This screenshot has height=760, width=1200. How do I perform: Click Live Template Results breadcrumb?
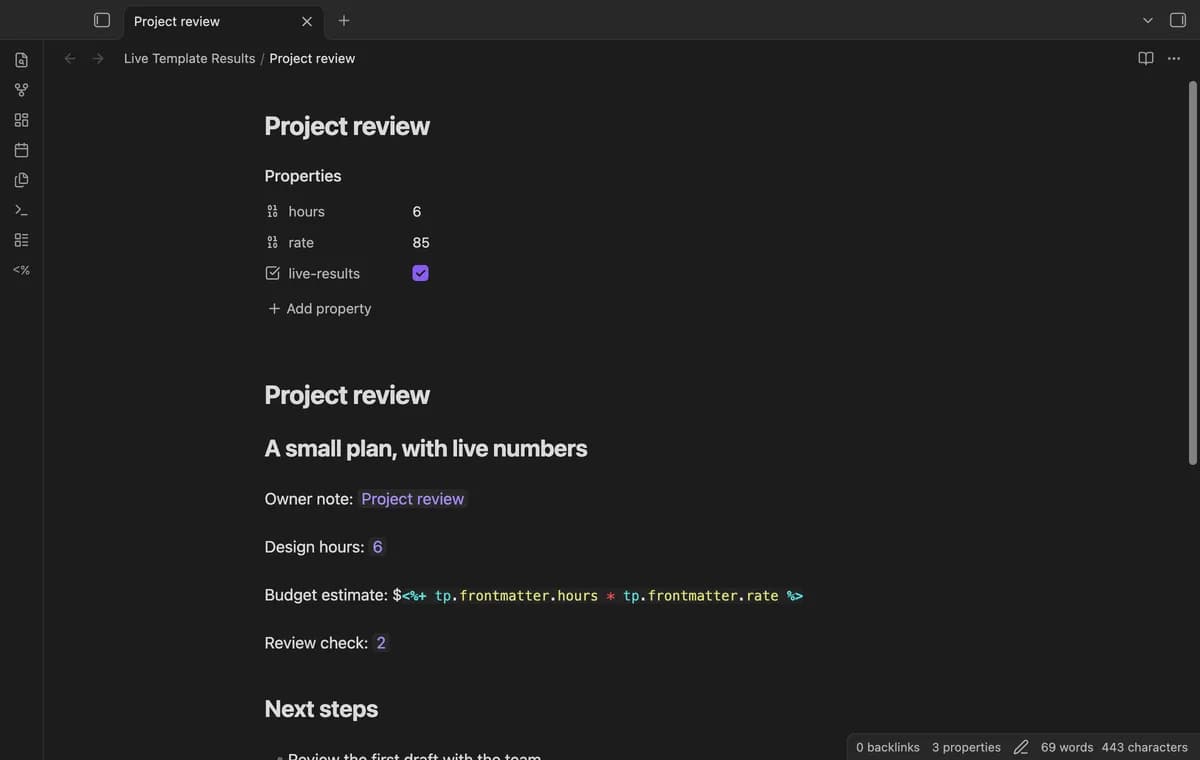click(x=189, y=58)
